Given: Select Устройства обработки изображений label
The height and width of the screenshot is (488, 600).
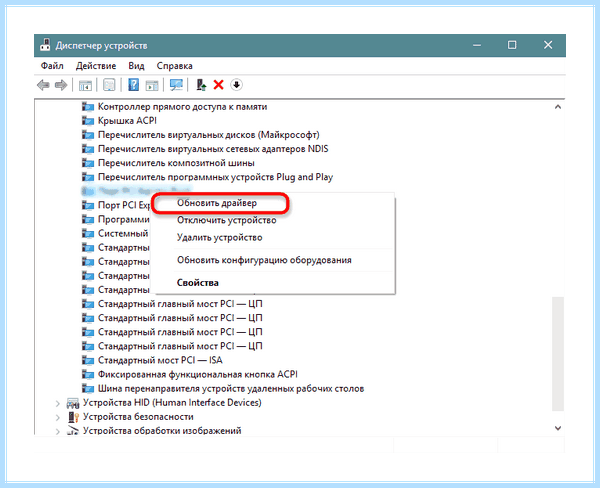Looking at the screenshot, I should [x=162, y=431].
